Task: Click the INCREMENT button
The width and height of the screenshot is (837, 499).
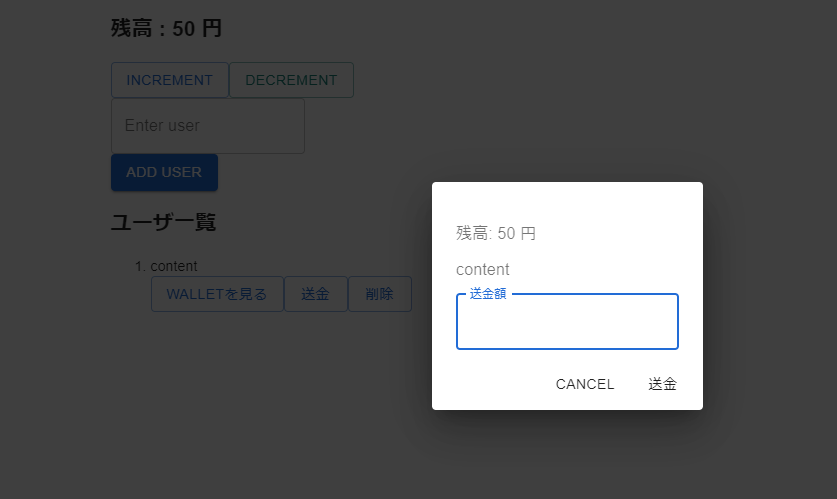Action: click(x=170, y=80)
